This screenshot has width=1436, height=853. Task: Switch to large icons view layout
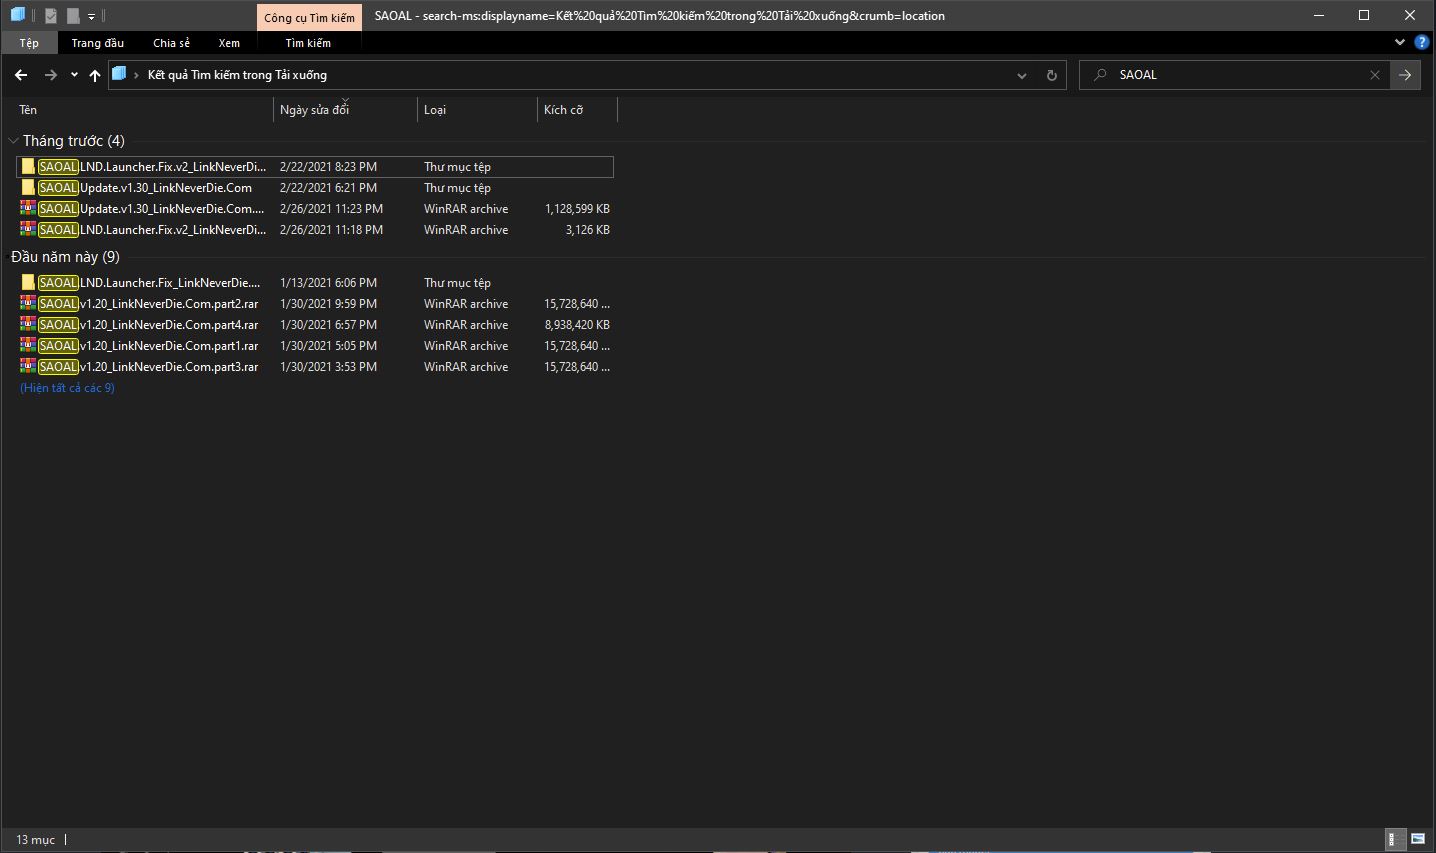[1417, 839]
